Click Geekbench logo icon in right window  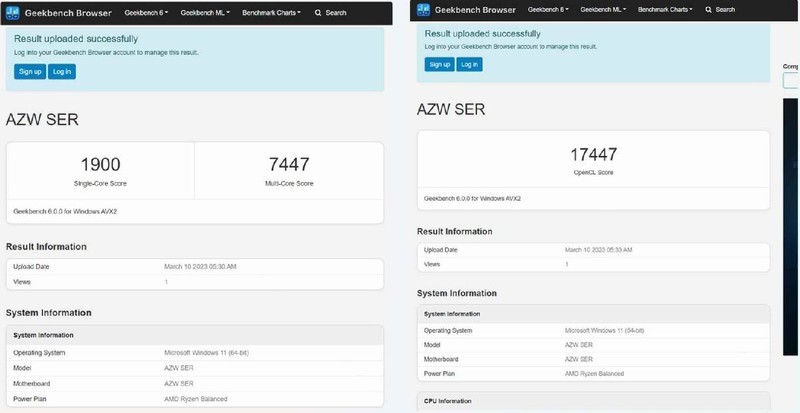click(423, 10)
